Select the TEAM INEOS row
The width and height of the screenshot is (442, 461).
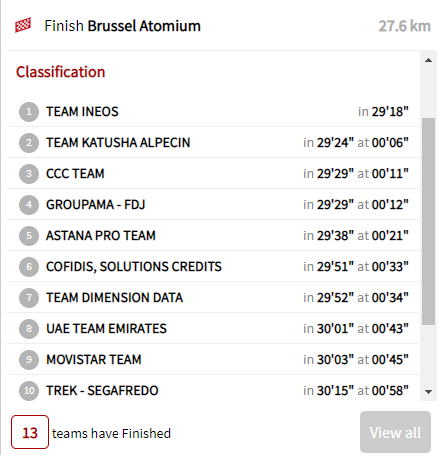213,112
